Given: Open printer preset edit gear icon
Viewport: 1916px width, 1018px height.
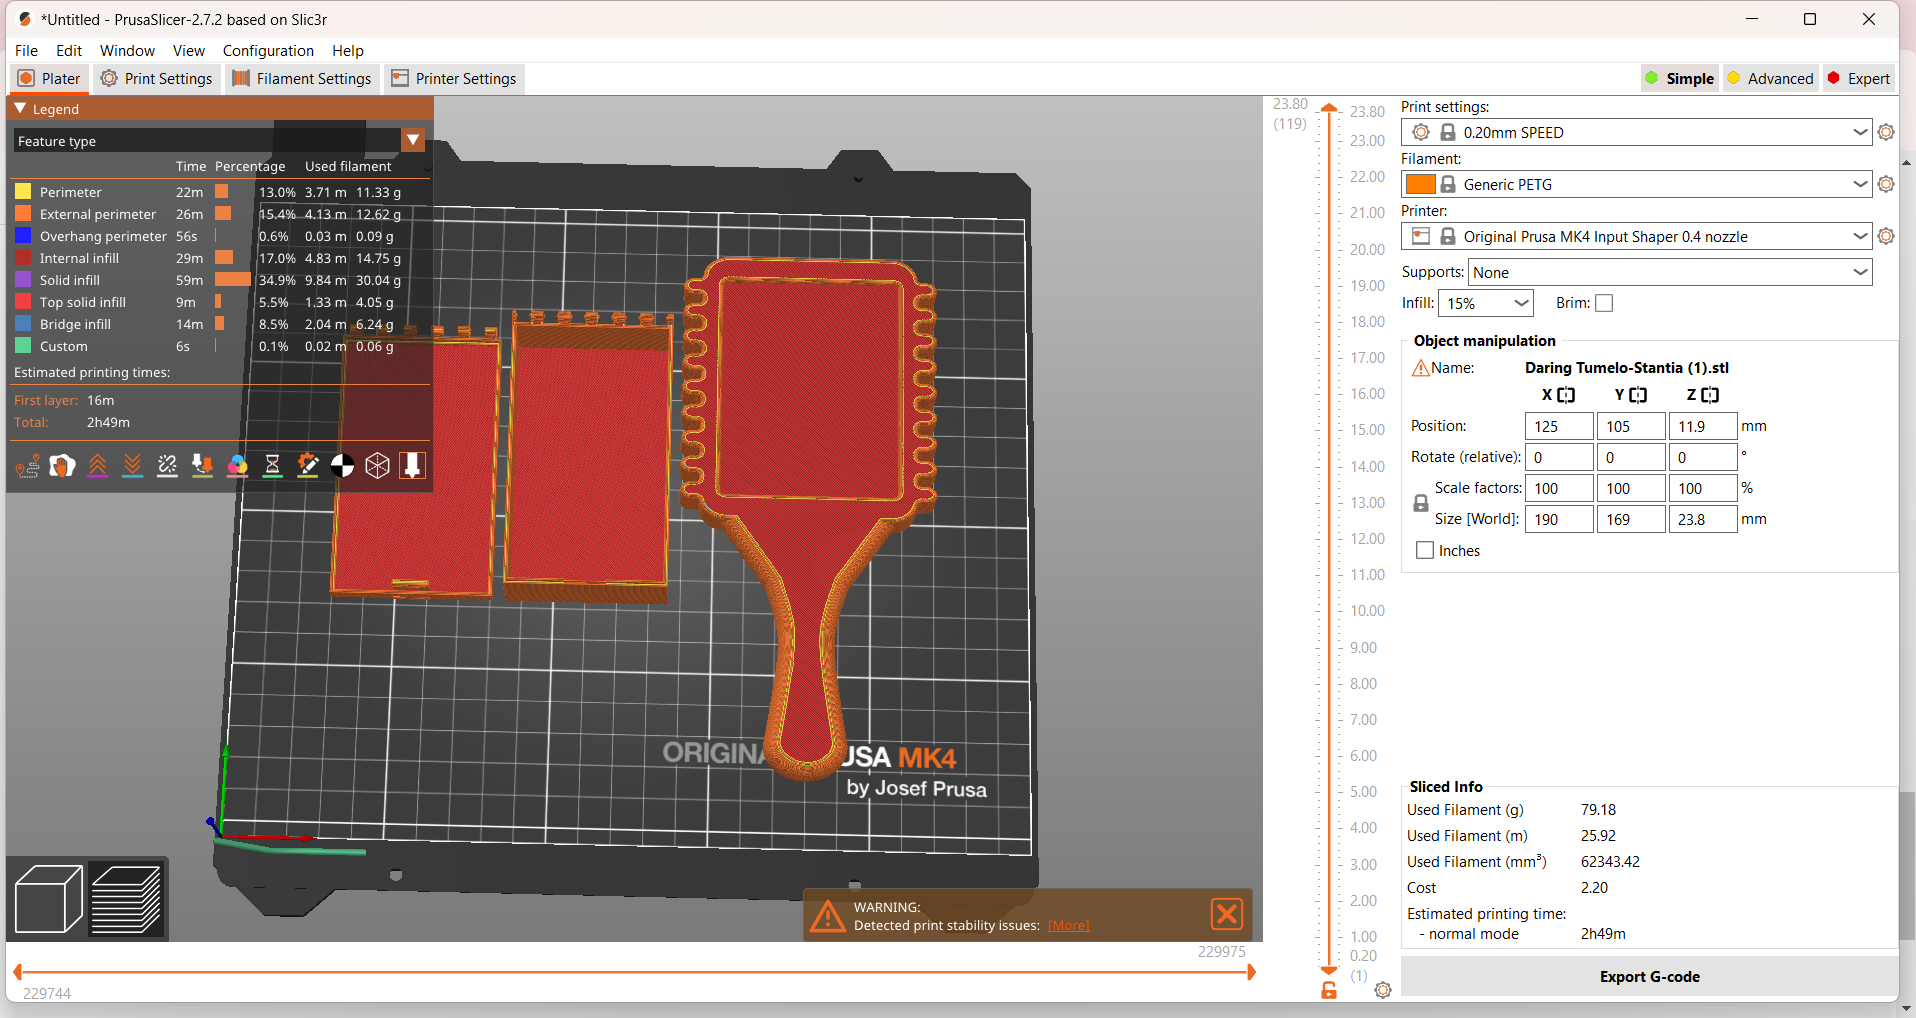Looking at the screenshot, I should click(1886, 236).
